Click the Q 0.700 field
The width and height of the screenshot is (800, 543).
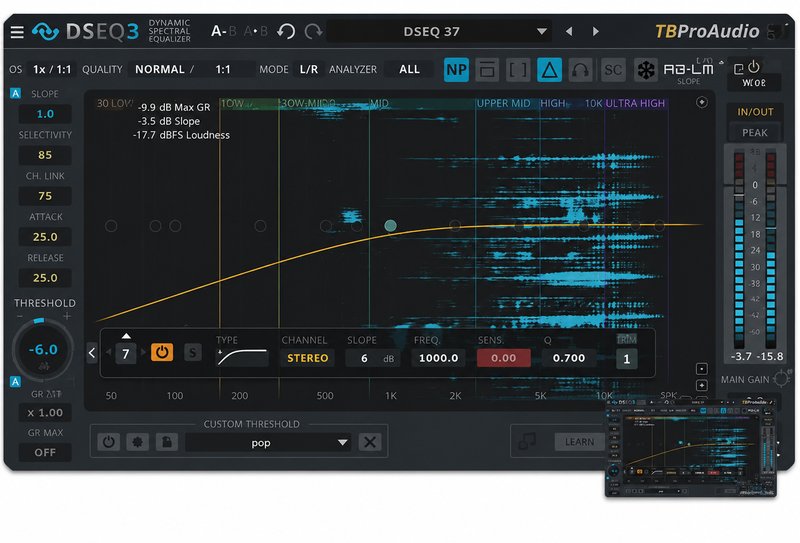569,358
